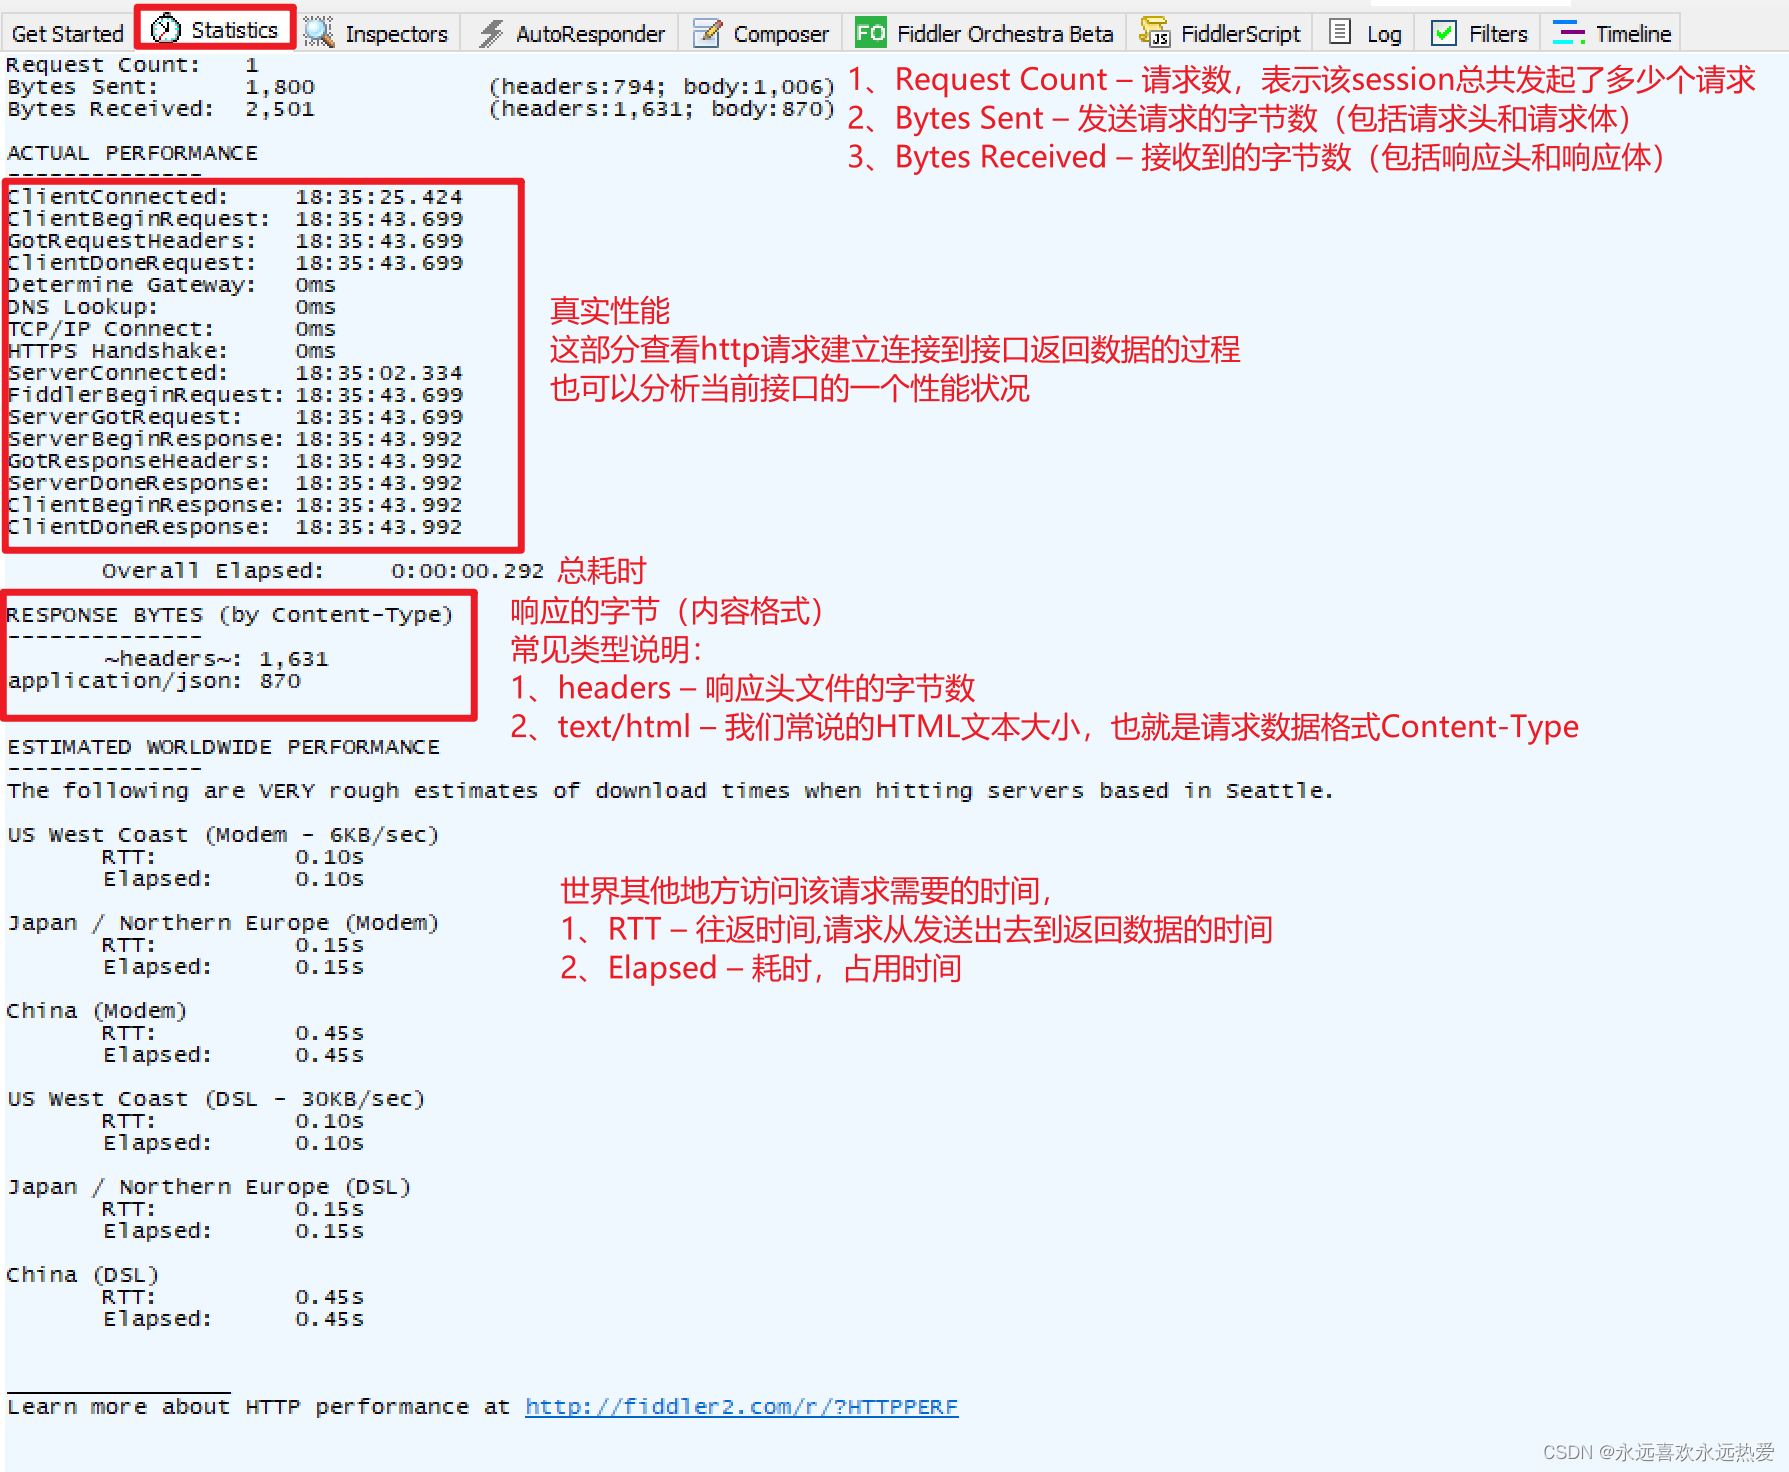Screen dimensions: 1789x1472
Task: Open the AutoResponder tab
Action: [x=589, y=31]
